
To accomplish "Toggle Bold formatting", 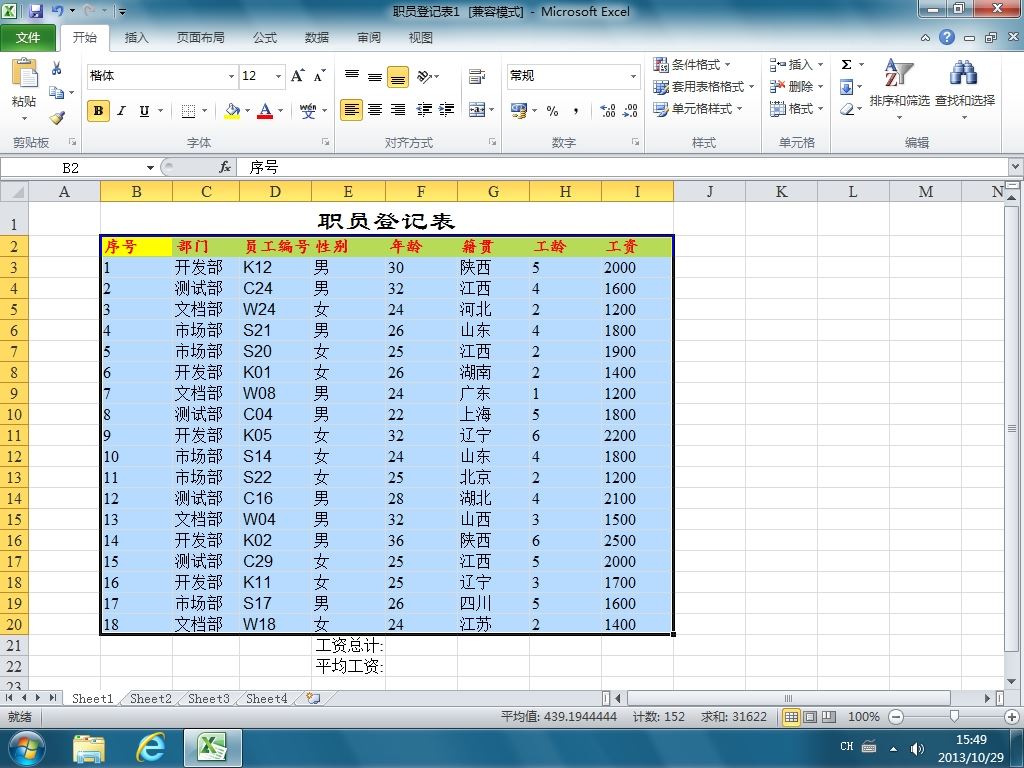I will [x=98, y=111].
